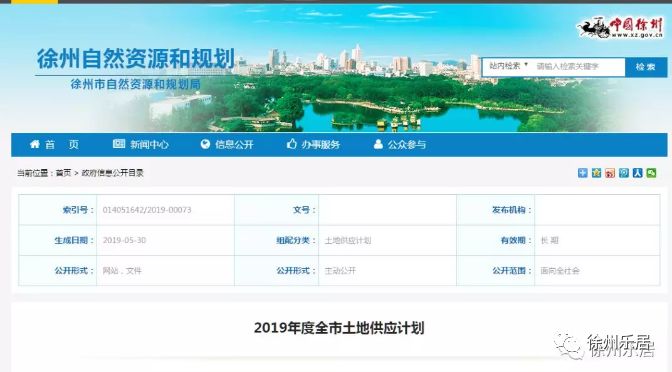The width and height of the screenshot is (672, 372).
Task: Share via Tencent Weibo icon
Action: (624, 173)
